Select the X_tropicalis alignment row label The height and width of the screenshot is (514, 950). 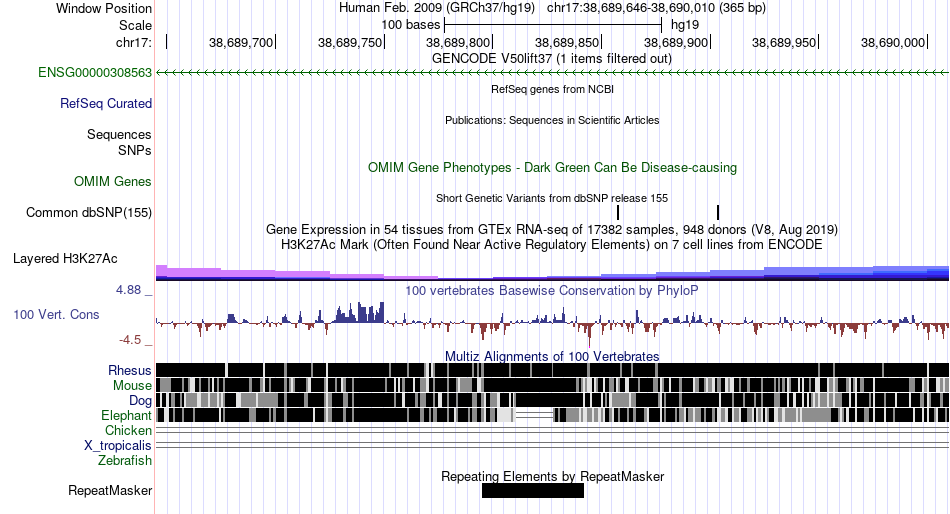coord(118,446)
